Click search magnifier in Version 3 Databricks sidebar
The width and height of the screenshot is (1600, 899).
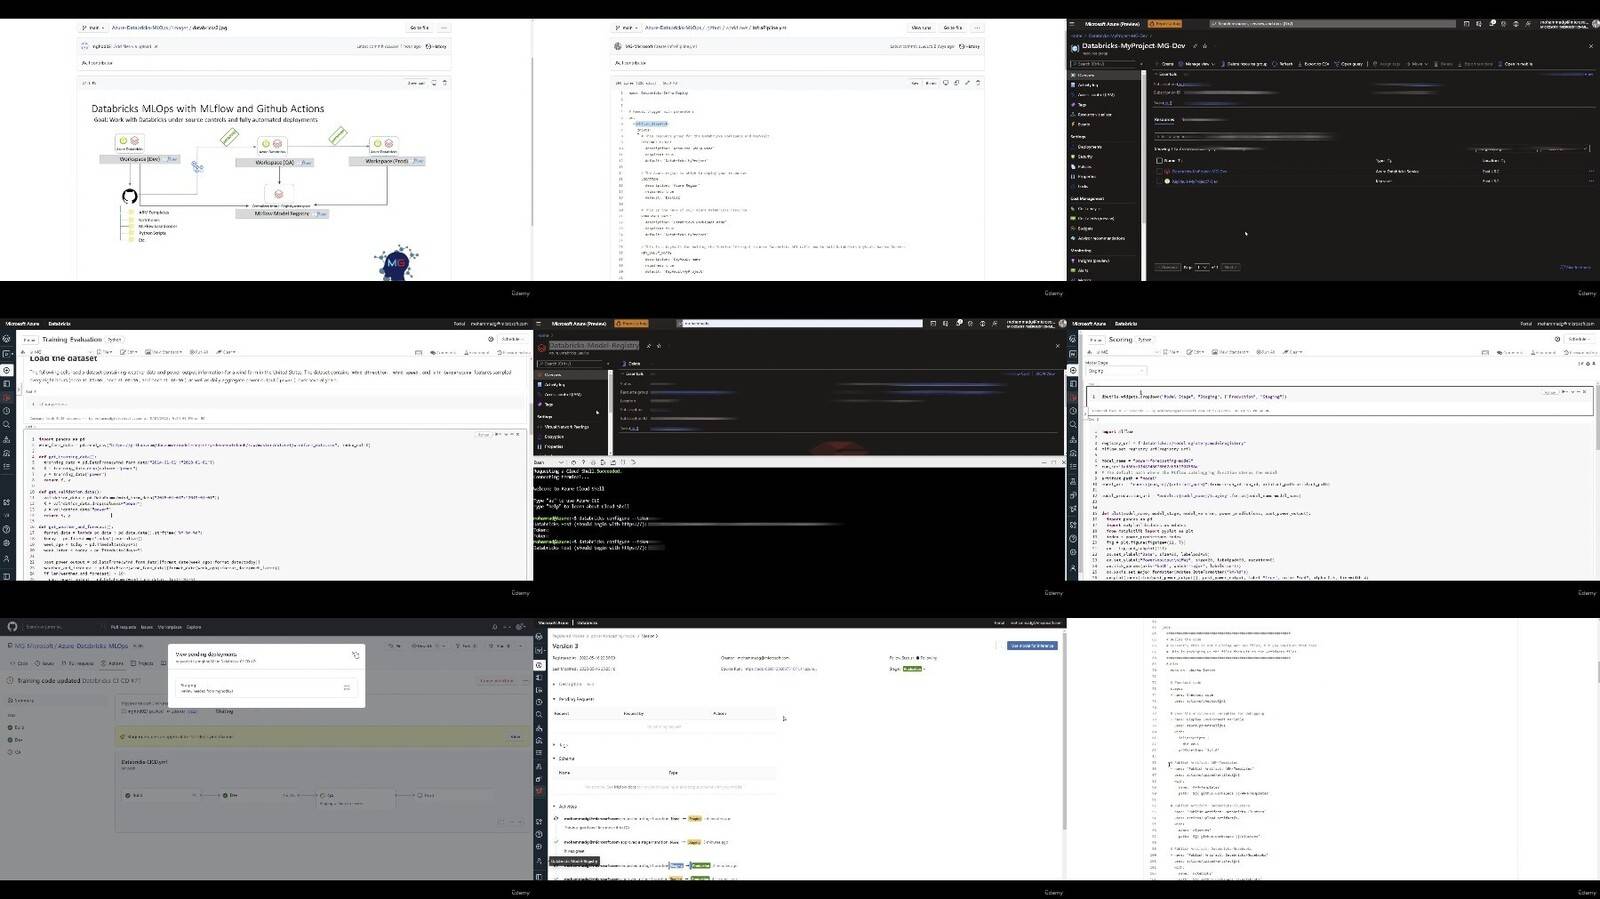(x=539, y=714)
